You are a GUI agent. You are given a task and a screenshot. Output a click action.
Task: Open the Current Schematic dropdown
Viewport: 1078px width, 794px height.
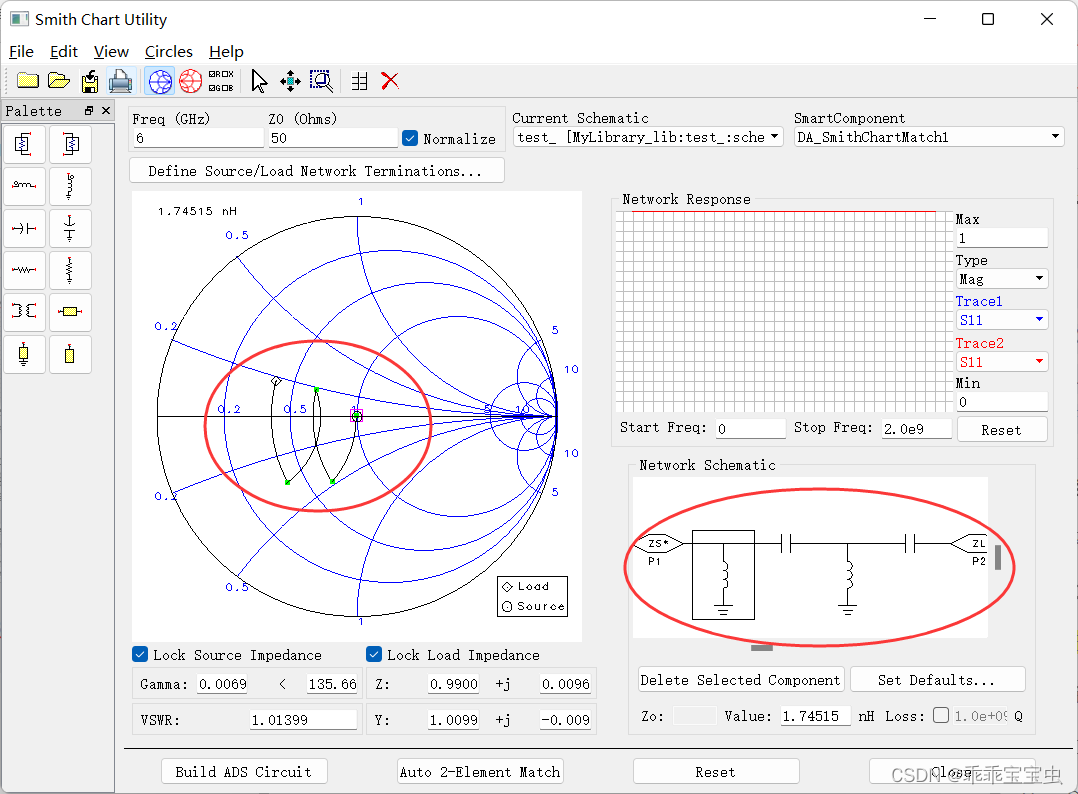tap(648, 137)
